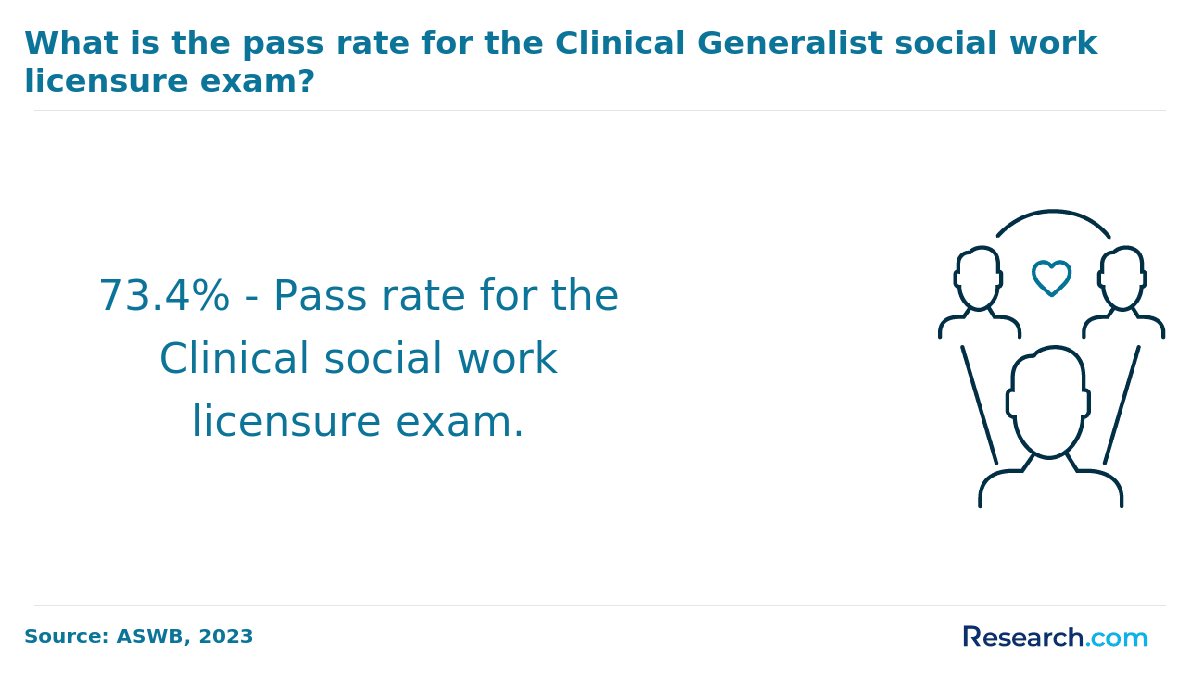Click the right diagonal line of illustration
This screenshot has width=1200, height=680.
1122,405
